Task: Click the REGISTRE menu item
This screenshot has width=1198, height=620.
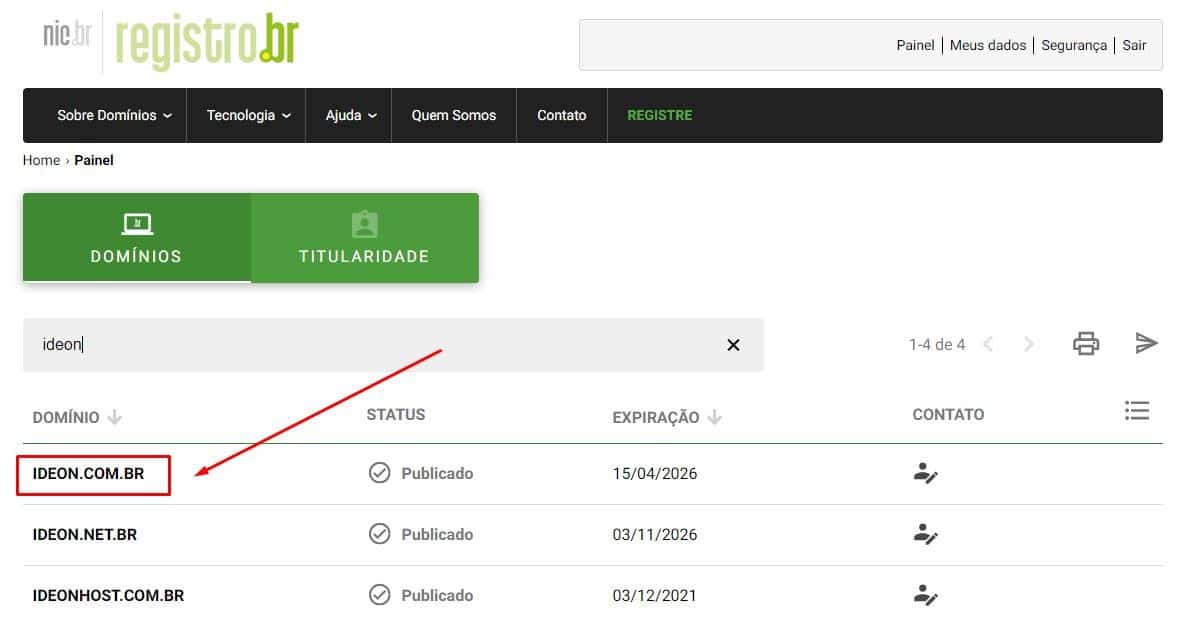Action: (x=659, y=115)
